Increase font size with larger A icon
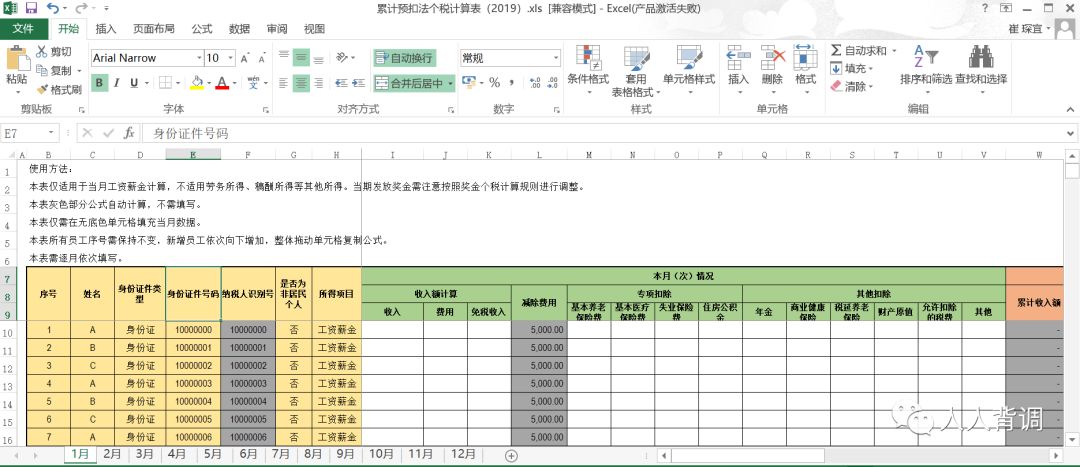Image resolution: width=1080 pixels, height=467 pixels. tap(245, 59)
